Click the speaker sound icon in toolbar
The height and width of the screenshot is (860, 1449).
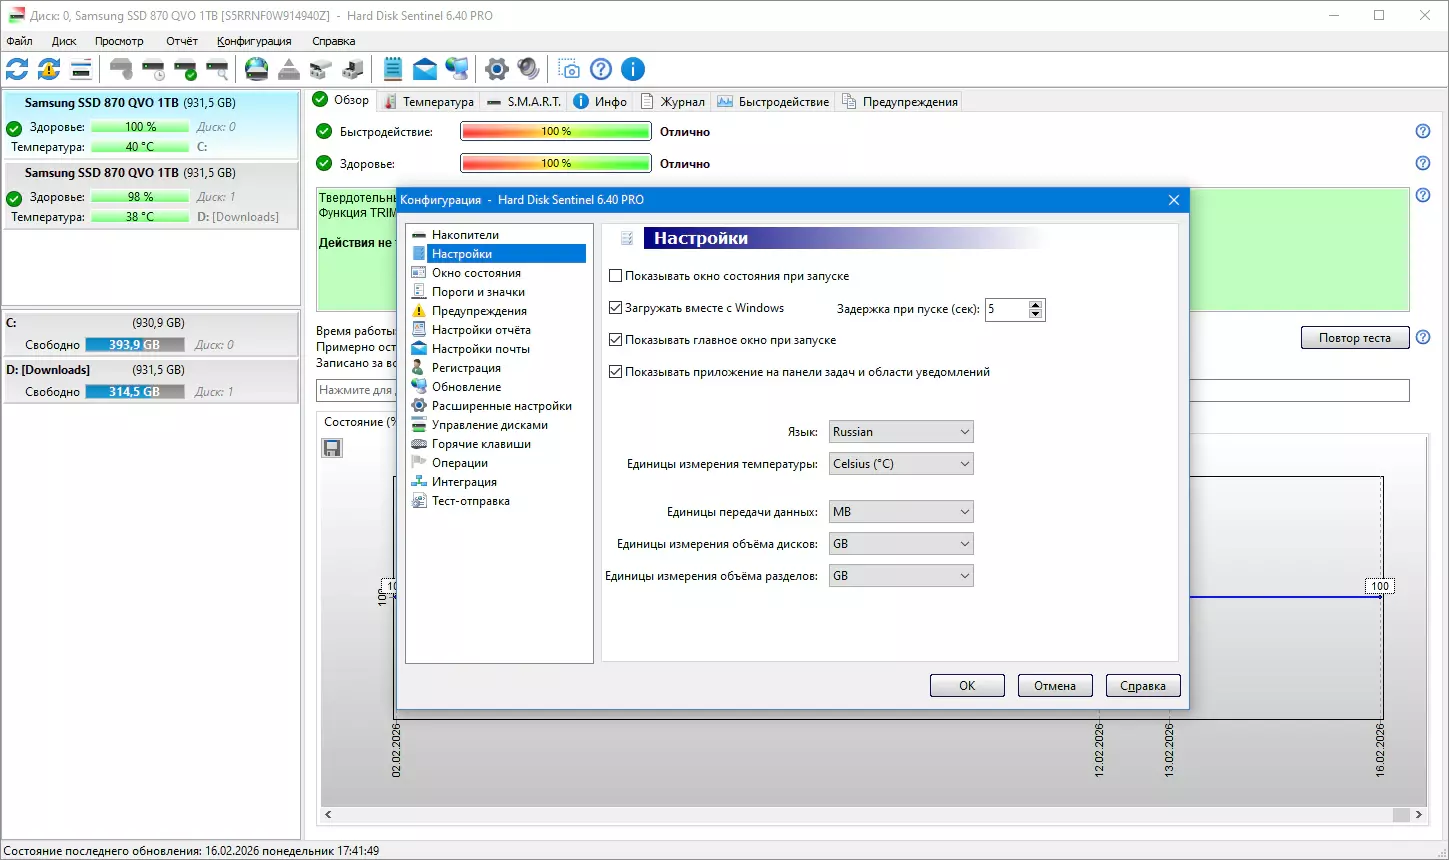[x=528, y=69]
